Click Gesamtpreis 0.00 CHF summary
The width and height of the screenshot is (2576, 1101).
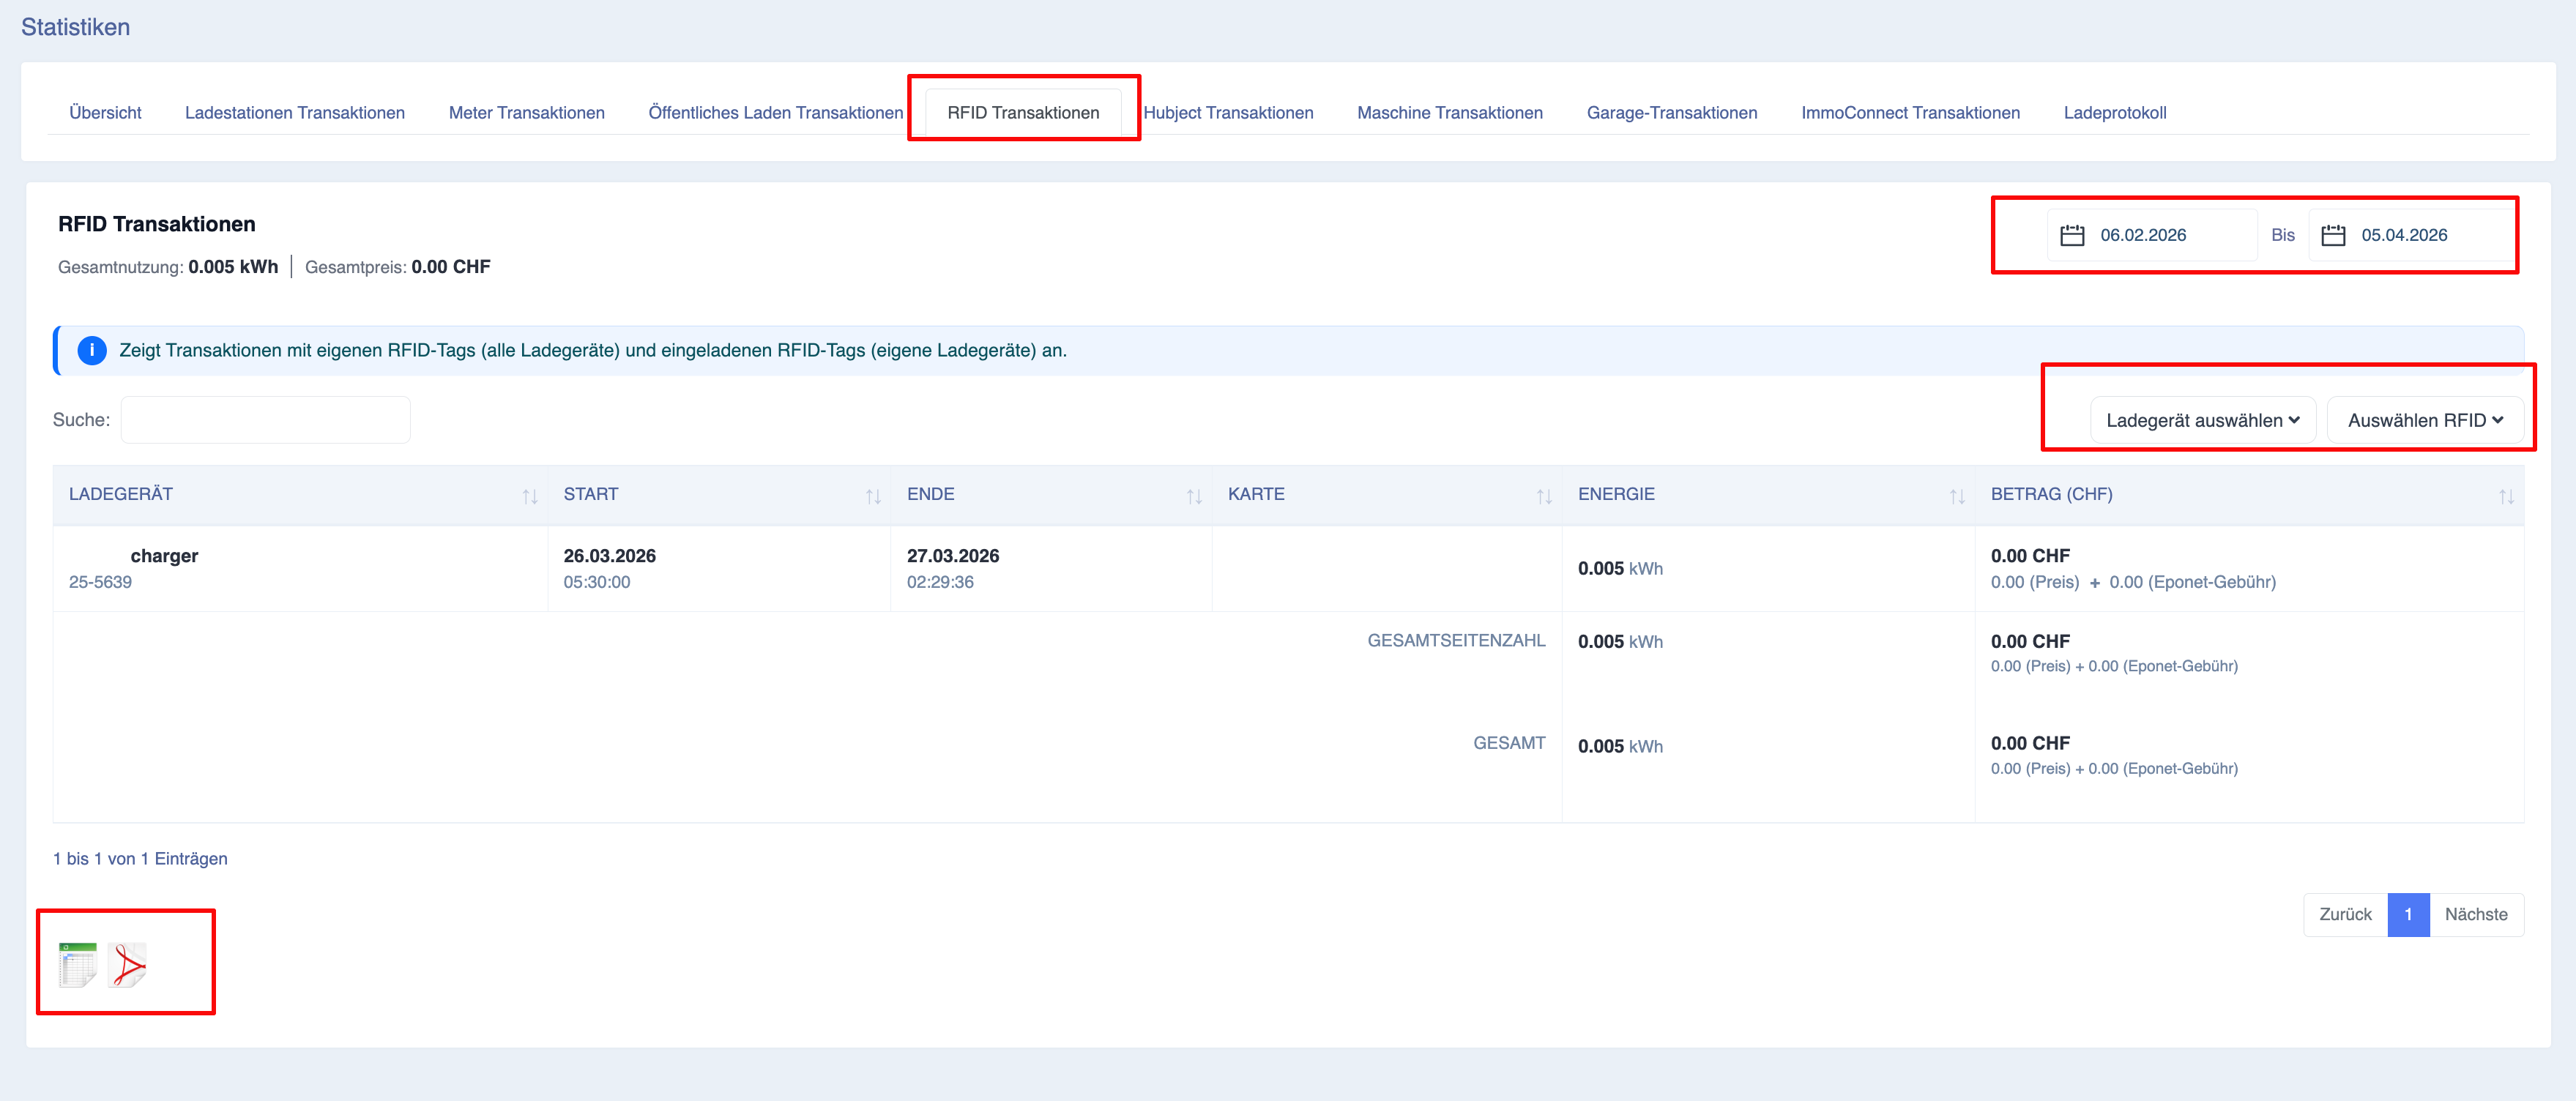(398, 267)
